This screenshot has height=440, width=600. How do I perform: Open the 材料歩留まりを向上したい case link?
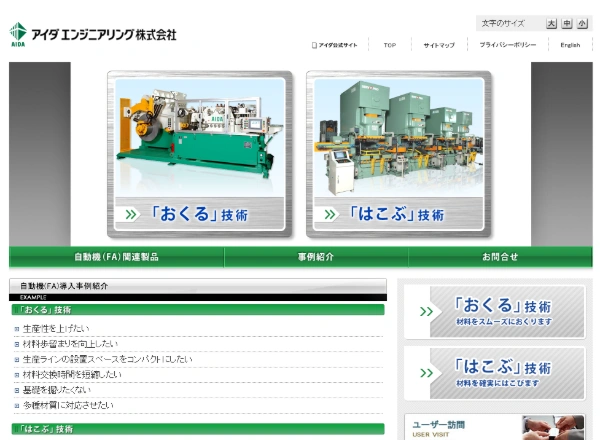(70, 344)
